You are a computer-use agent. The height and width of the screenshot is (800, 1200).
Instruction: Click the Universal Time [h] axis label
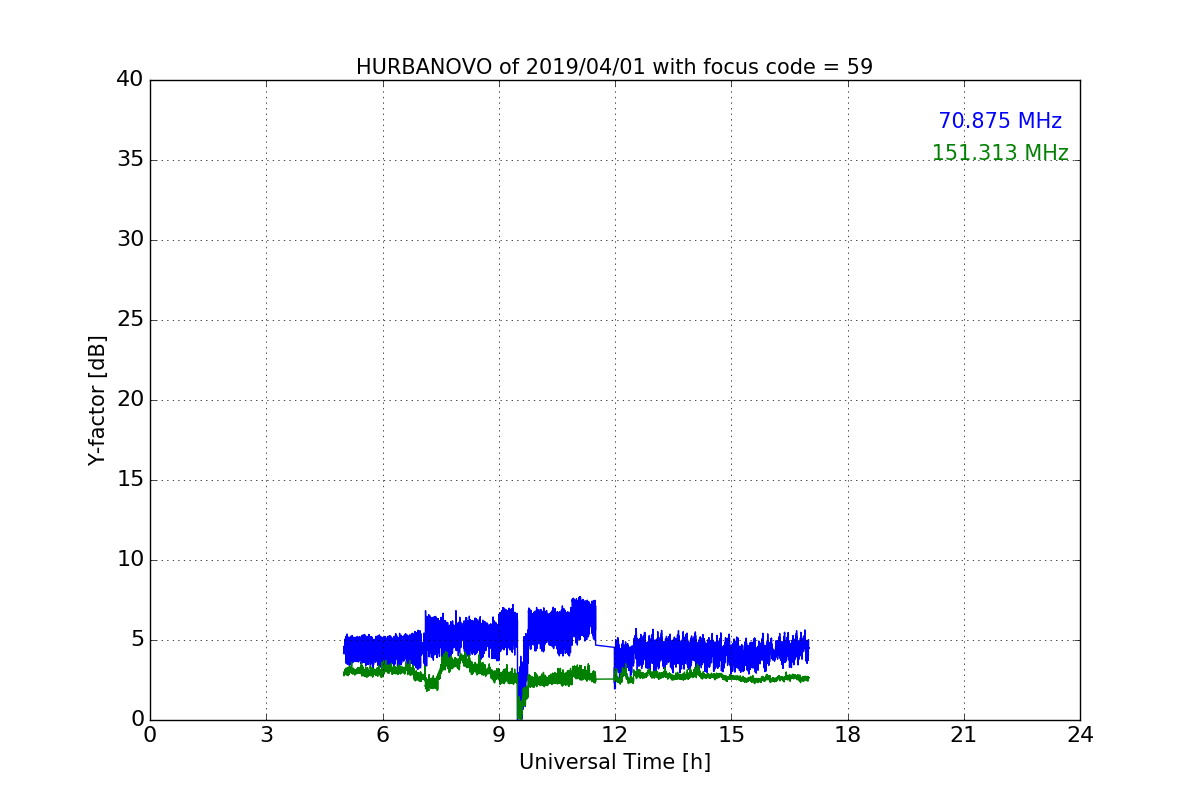click(x=614, y=762)
